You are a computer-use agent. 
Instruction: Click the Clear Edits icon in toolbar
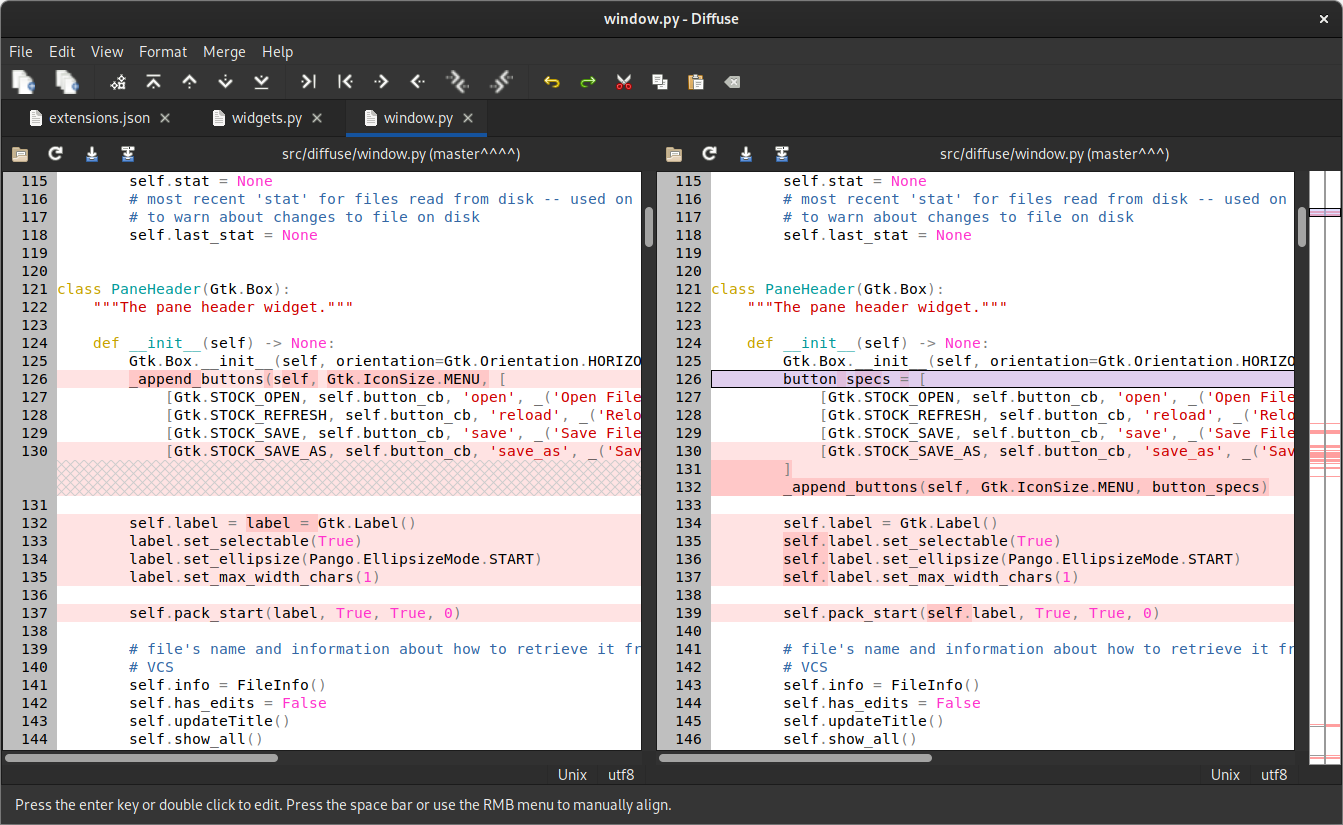(732, 82)
